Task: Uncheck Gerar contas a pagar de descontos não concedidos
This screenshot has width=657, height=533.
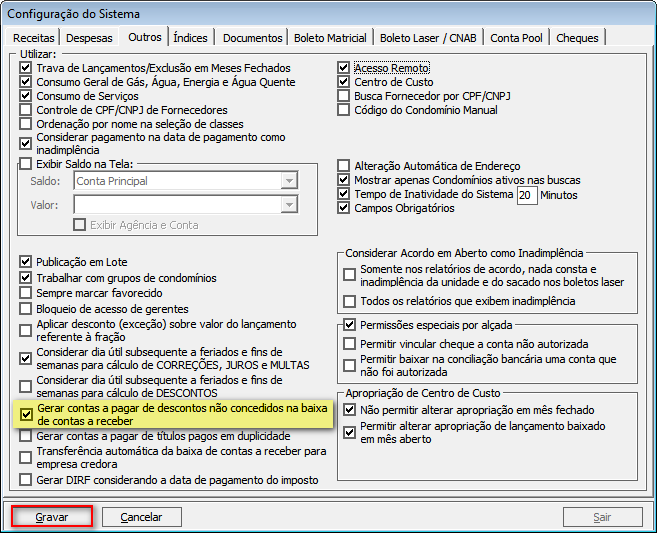Action: pyautogui.click(x=26, y=414)
